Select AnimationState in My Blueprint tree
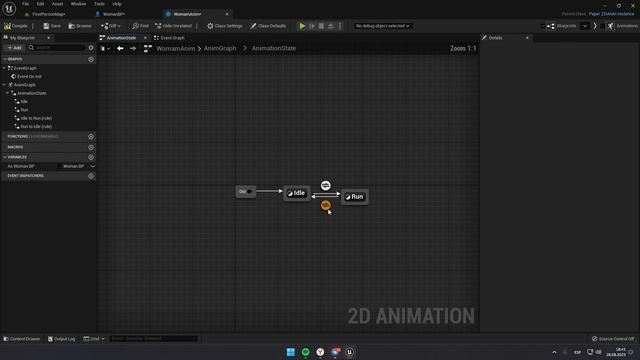 (x=31, y=93)
